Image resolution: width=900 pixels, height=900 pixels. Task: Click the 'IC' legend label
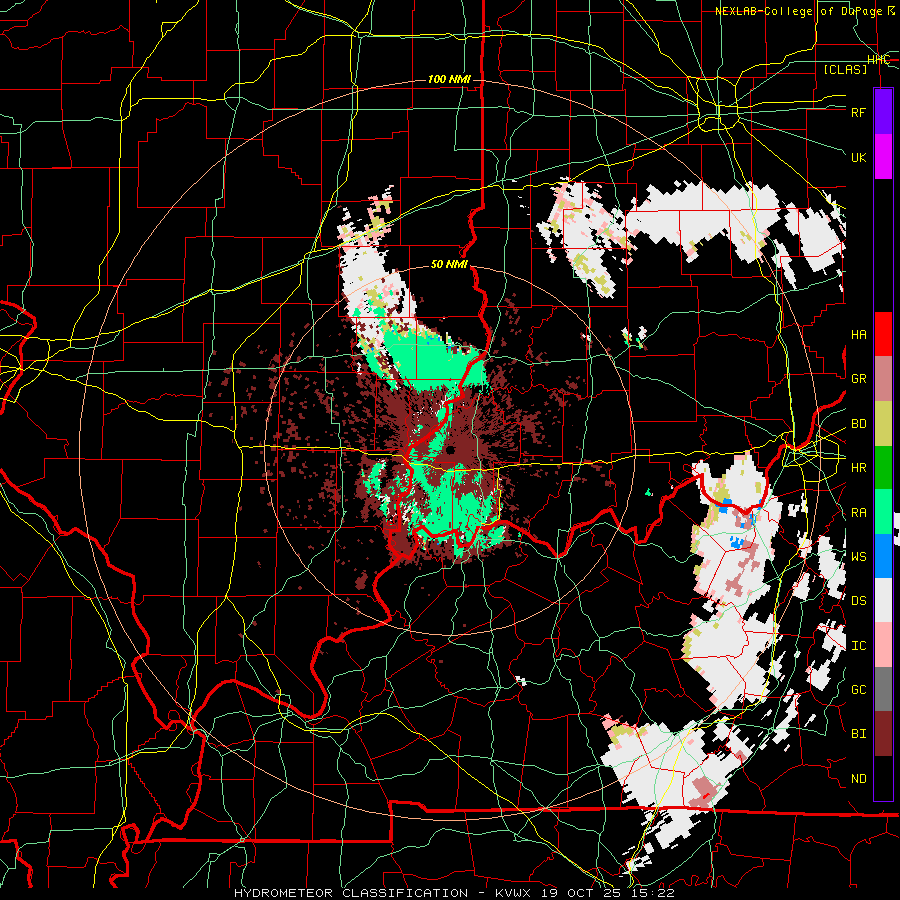pos(858,646)
